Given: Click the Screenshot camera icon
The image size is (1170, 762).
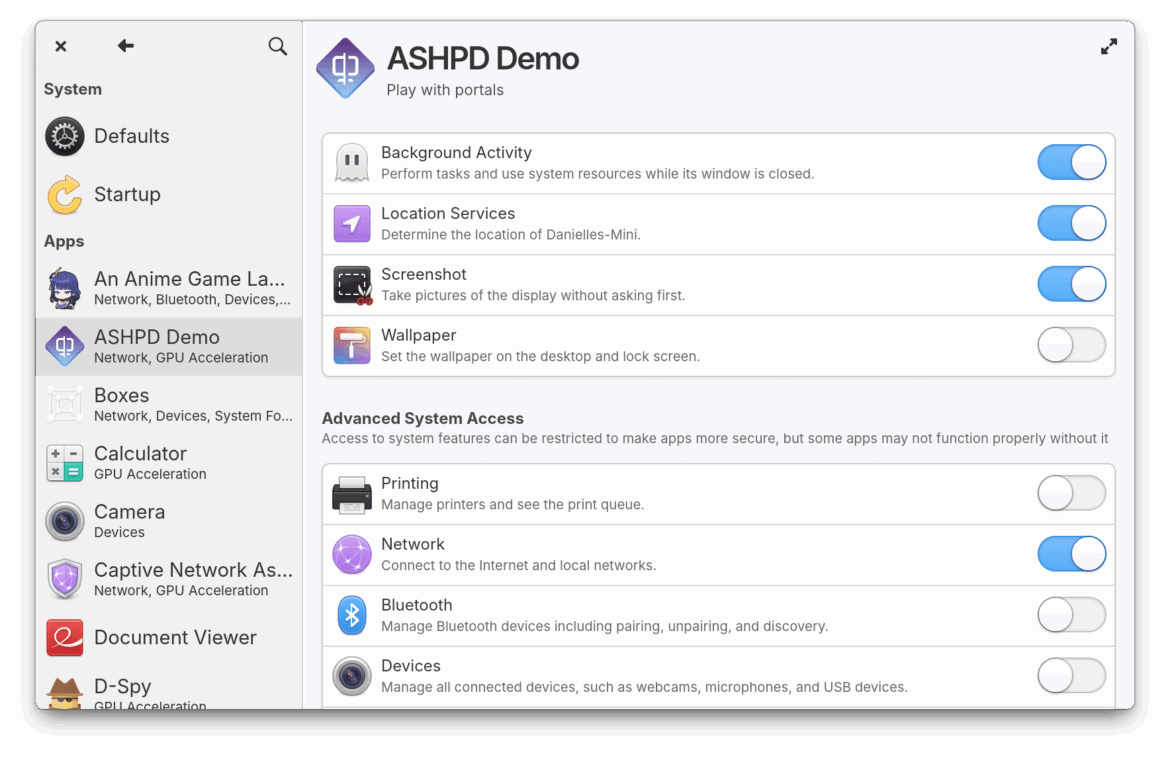Looking at the screenshot, I should 351,284.
